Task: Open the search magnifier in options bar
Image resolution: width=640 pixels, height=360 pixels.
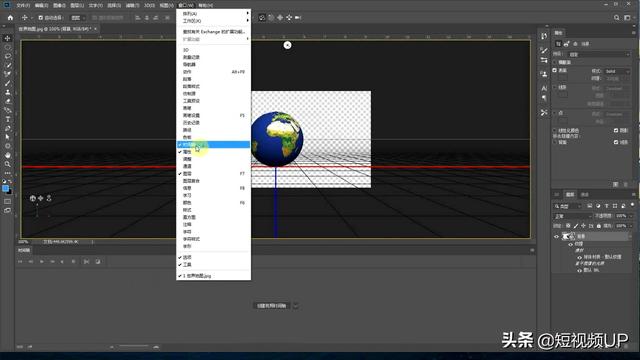Action: (616, 18)
